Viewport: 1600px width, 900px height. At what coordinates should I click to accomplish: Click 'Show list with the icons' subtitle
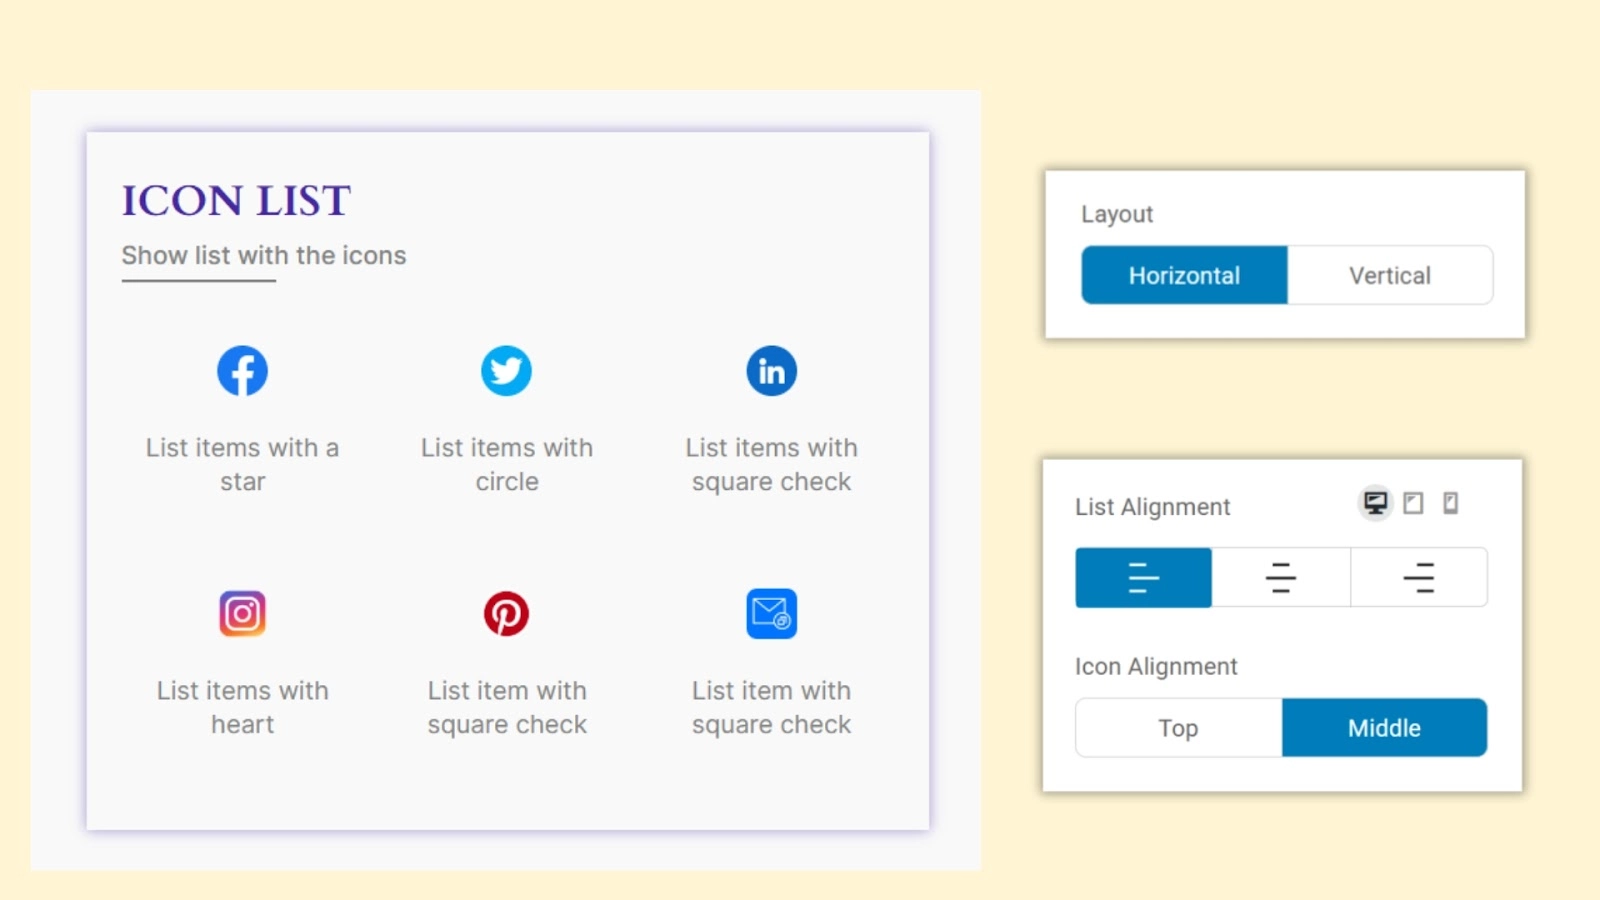pos(264,255)
